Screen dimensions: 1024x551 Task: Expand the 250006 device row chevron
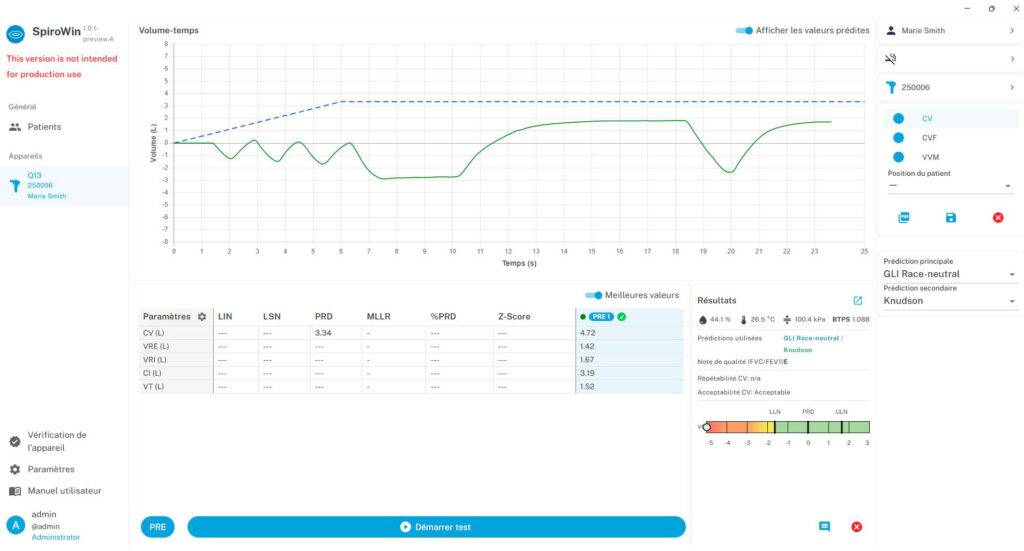click(x=1012, y=87)
